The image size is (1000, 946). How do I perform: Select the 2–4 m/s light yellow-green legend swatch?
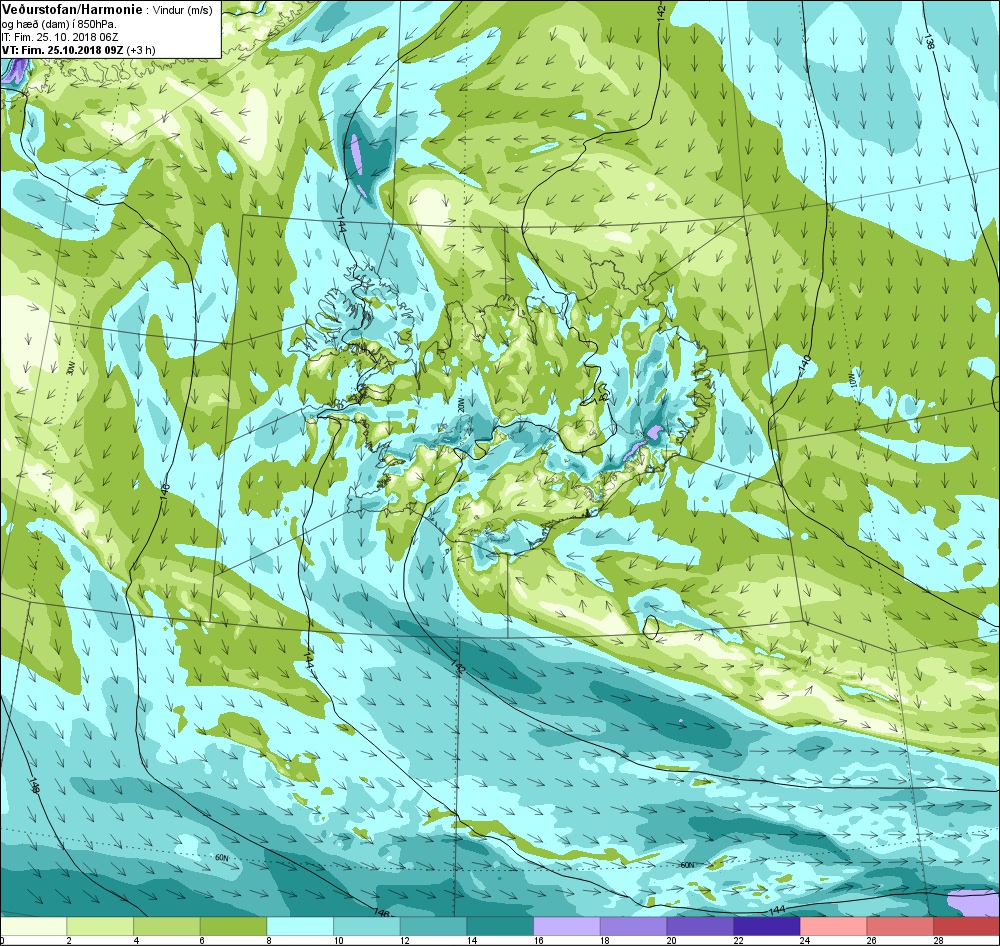point(100,926)
